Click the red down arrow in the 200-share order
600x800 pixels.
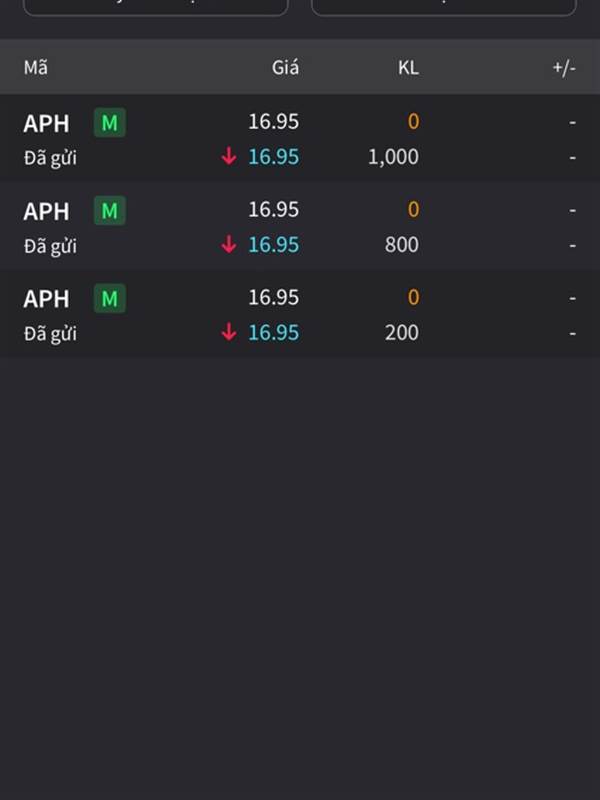click(x=229, y=332)
